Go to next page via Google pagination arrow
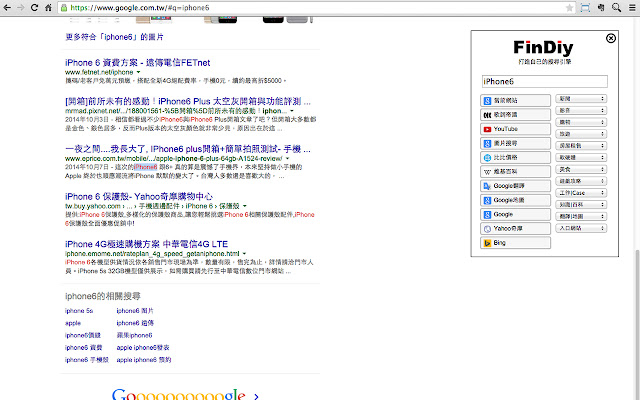Screen dimensions: 640x400 coord(256,396)
